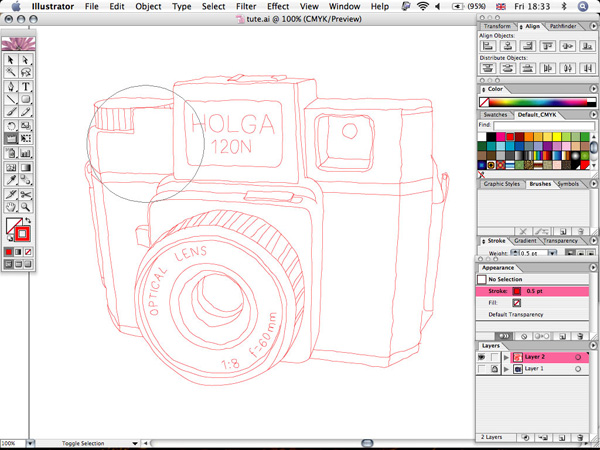The height and width of the screenshot is (450, 600).
Task: Select the Scale tool
Action: (x=25, y=126)
